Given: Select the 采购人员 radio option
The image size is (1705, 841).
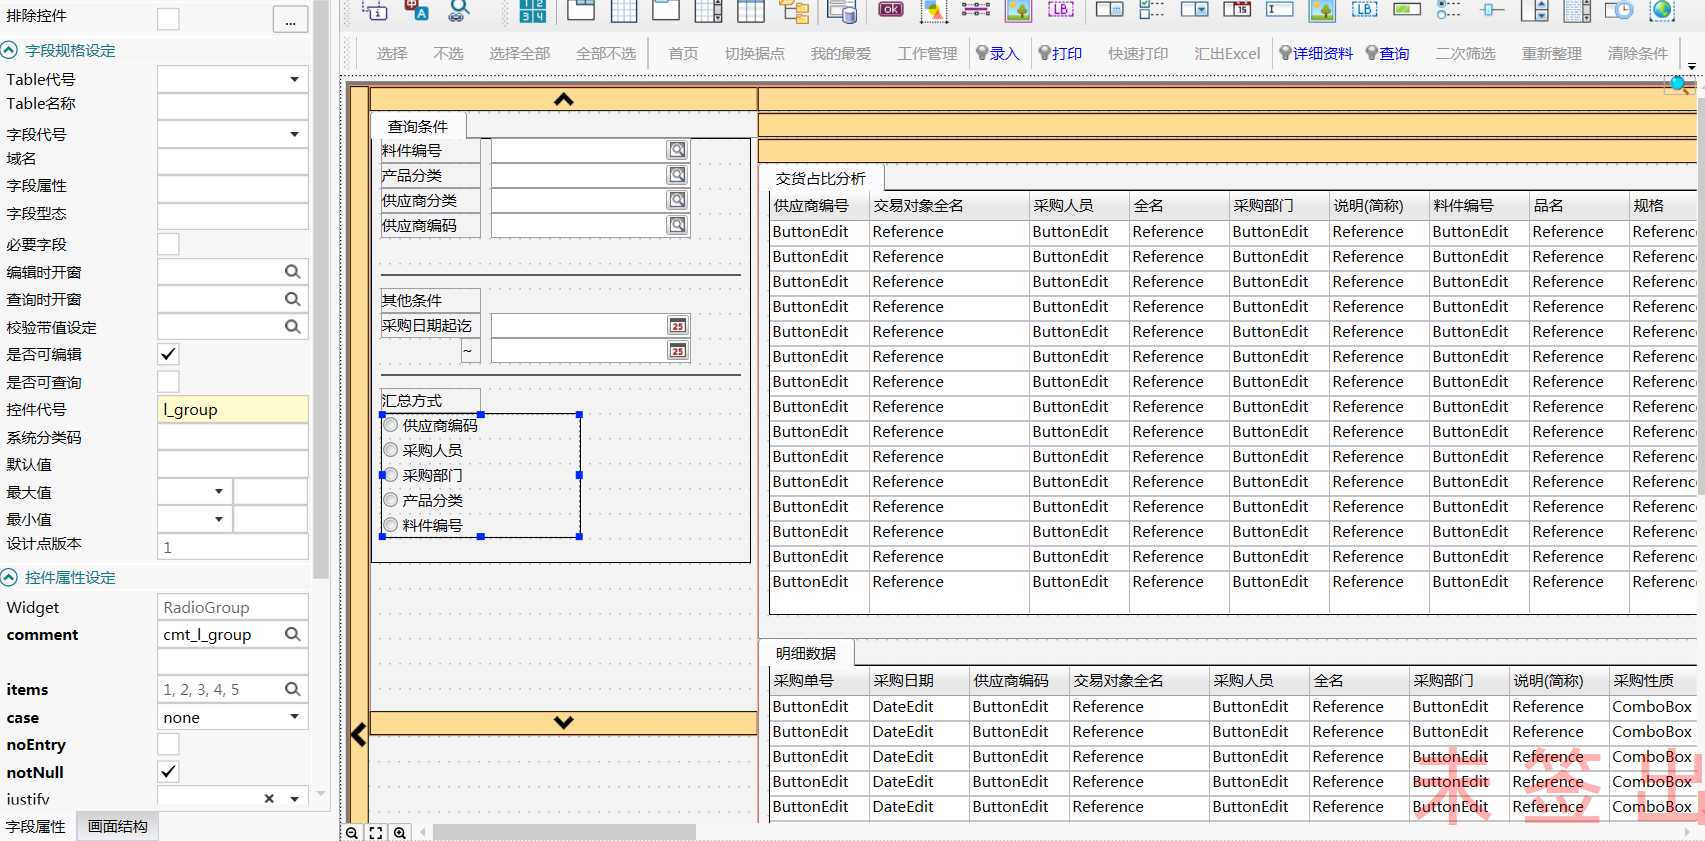Looking at the screenshot, I should click(391, 450).
